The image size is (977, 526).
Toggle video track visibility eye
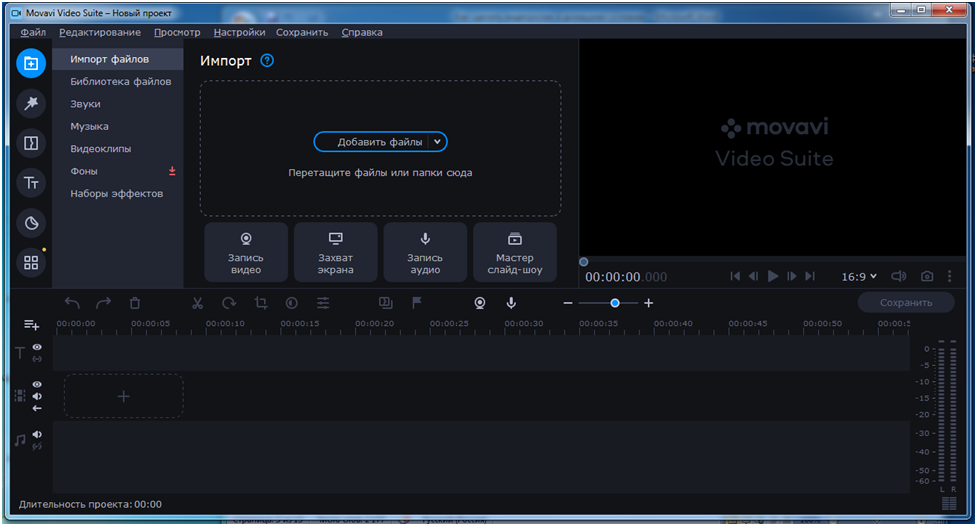(x=37, y=385)
